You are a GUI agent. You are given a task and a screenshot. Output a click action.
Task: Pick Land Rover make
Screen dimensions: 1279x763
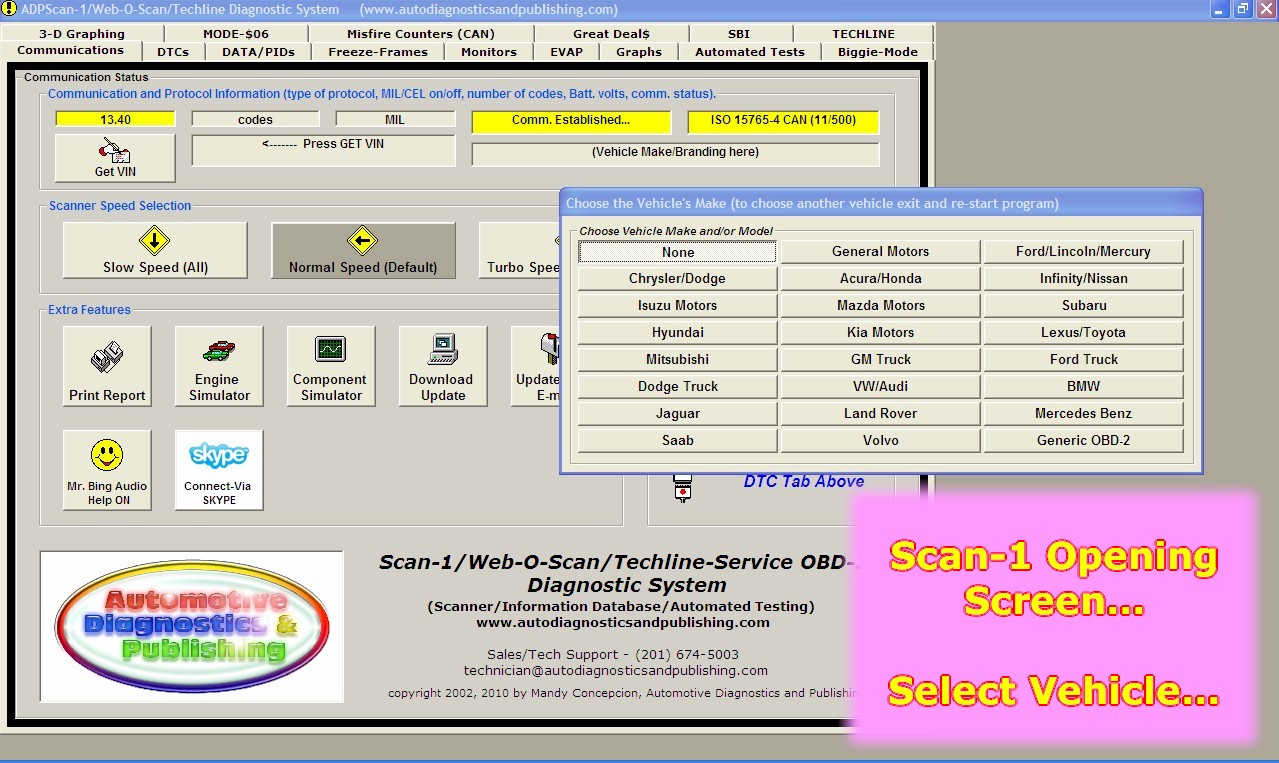(881, 414)
